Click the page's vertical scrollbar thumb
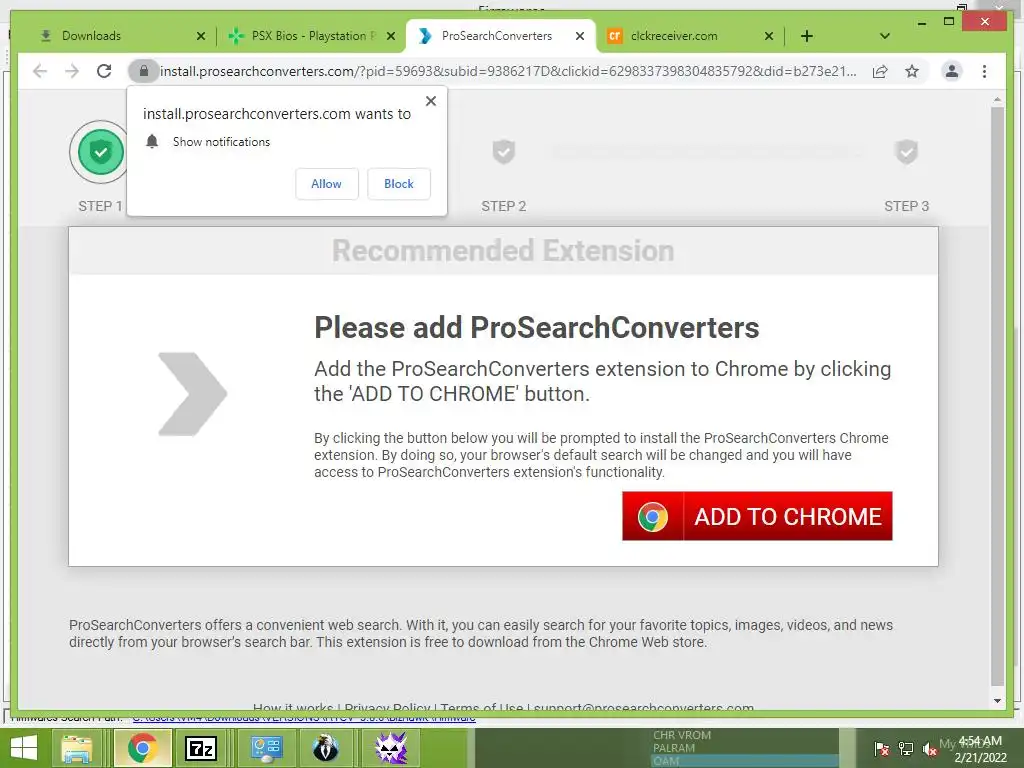 997,396
